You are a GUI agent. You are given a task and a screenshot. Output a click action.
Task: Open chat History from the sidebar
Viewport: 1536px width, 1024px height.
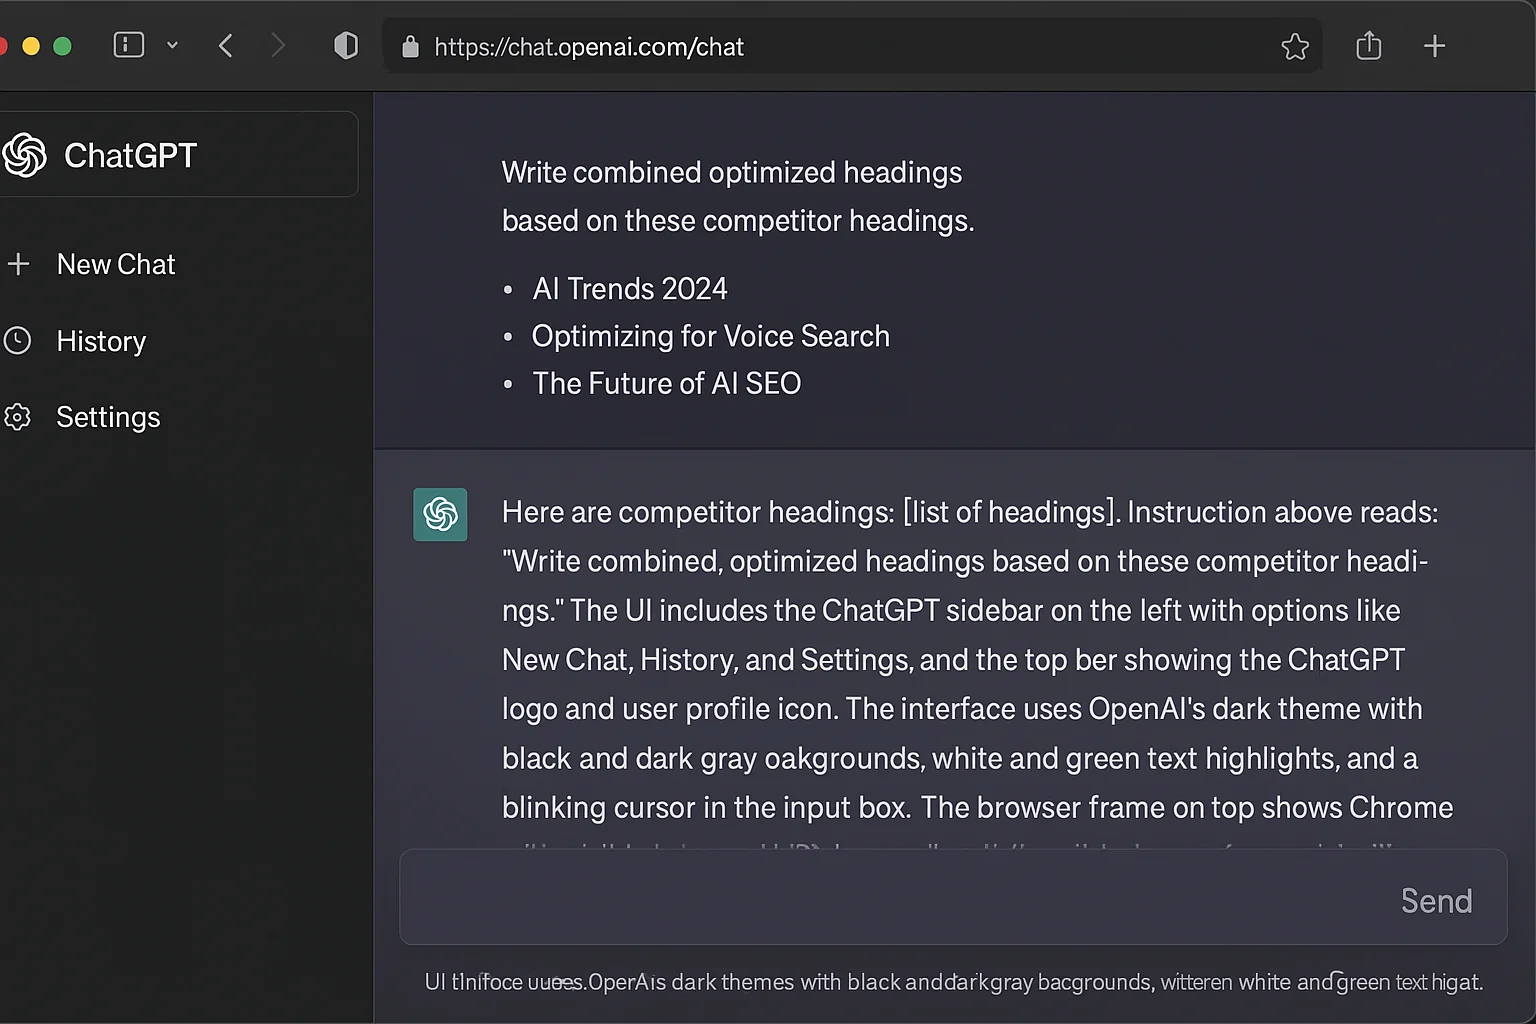click(101, 341)
